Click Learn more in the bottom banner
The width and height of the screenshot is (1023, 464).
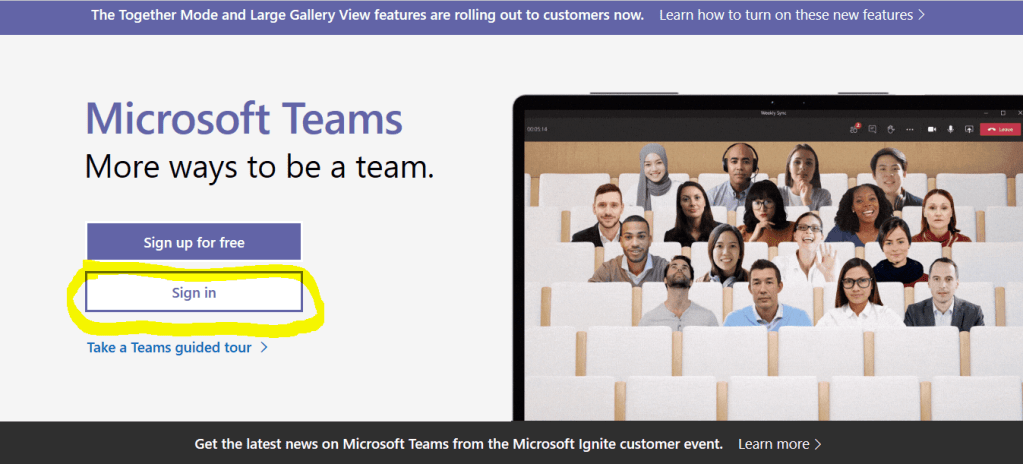pos(773,443)
